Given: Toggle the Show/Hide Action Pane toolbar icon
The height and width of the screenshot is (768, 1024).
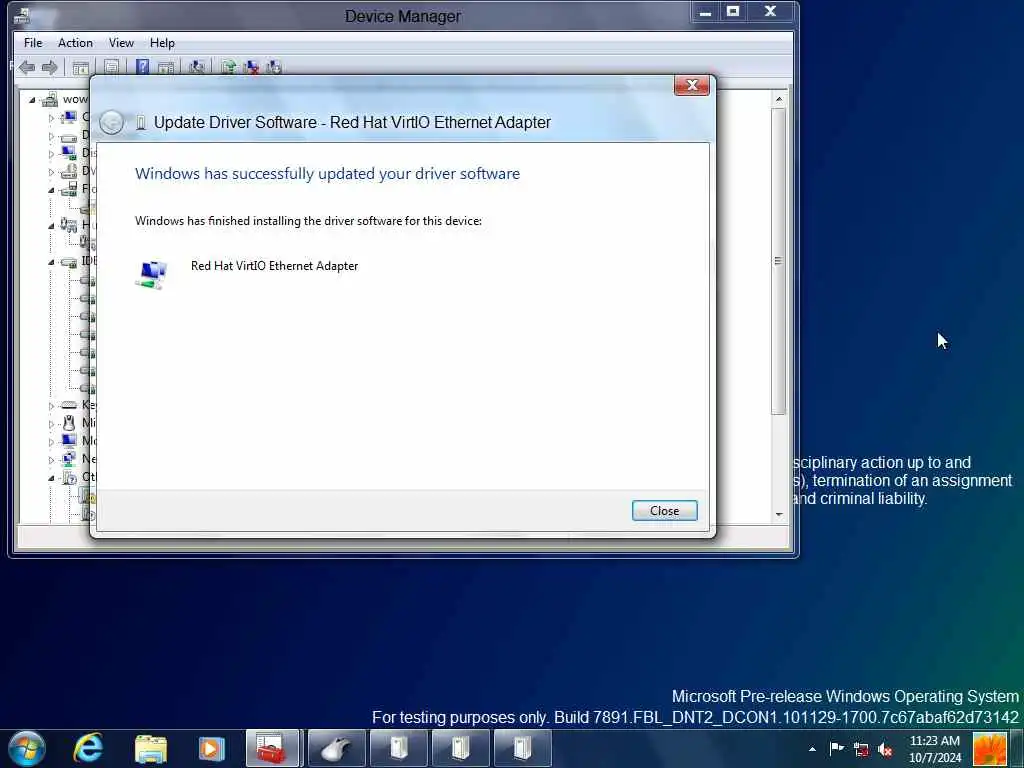Looking at the screenshot, I should point(166,67).
